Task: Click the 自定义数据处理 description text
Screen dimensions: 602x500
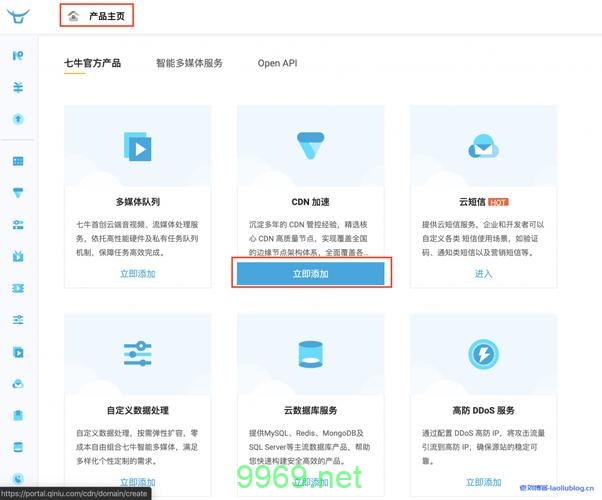Action: pos(137,447)
